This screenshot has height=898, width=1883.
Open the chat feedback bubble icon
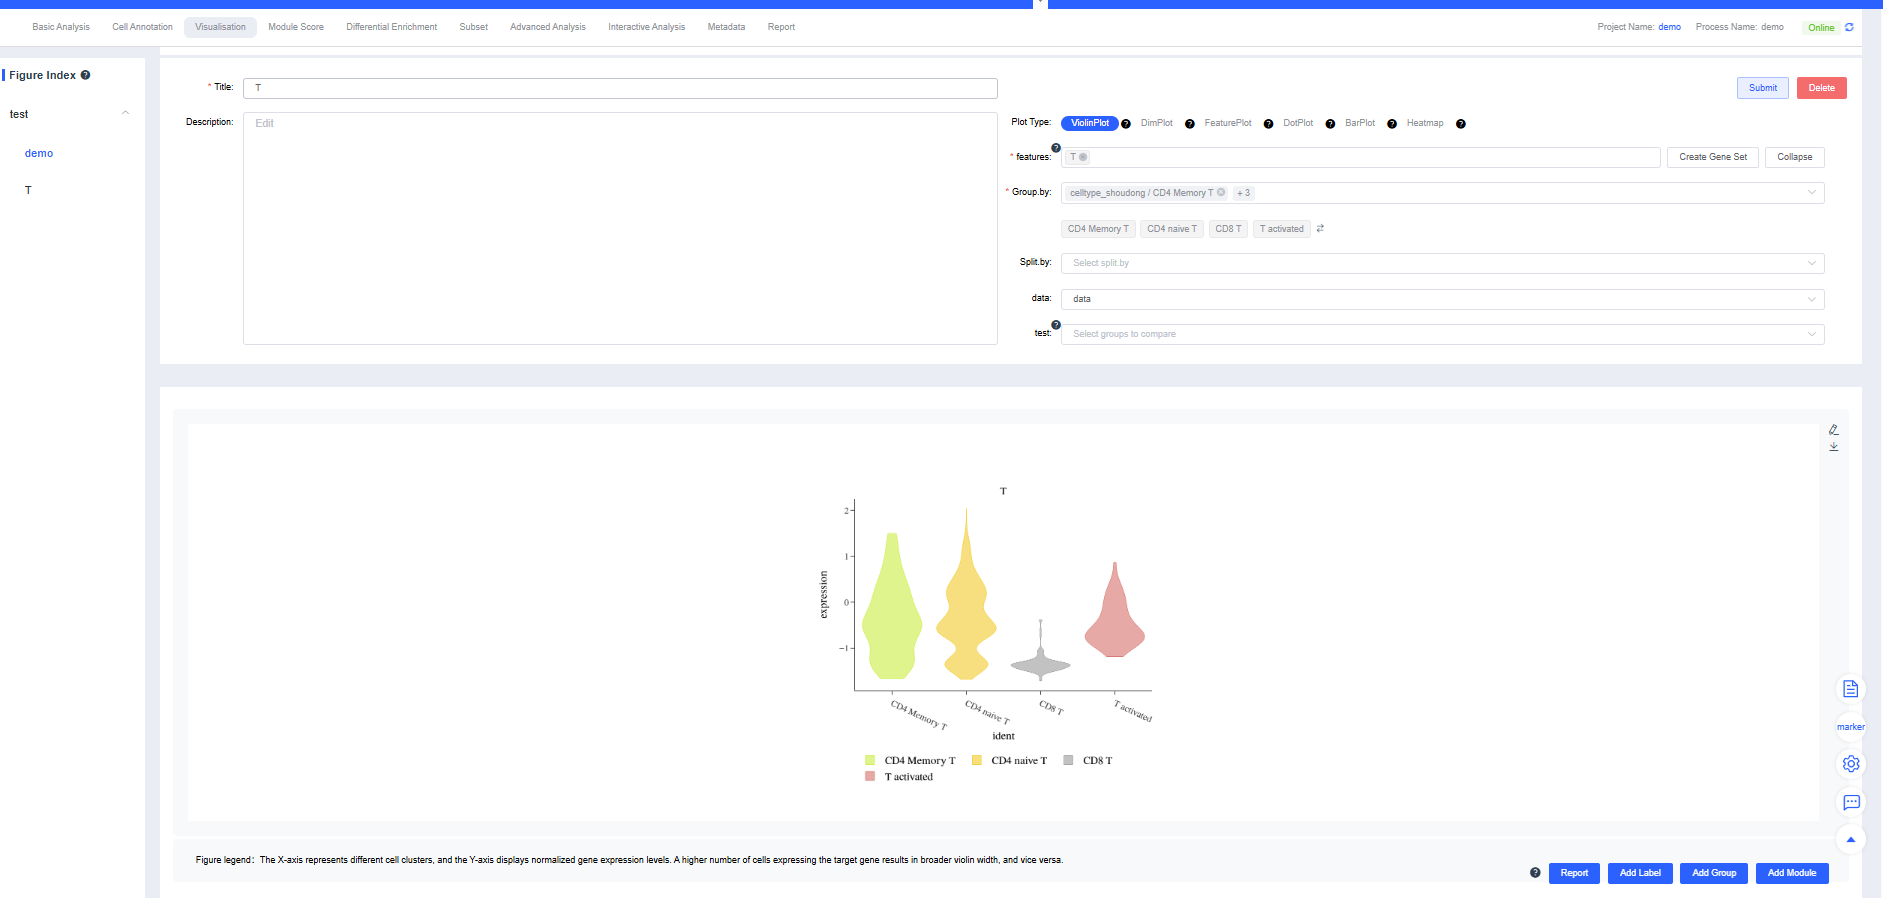(1850, 802)
